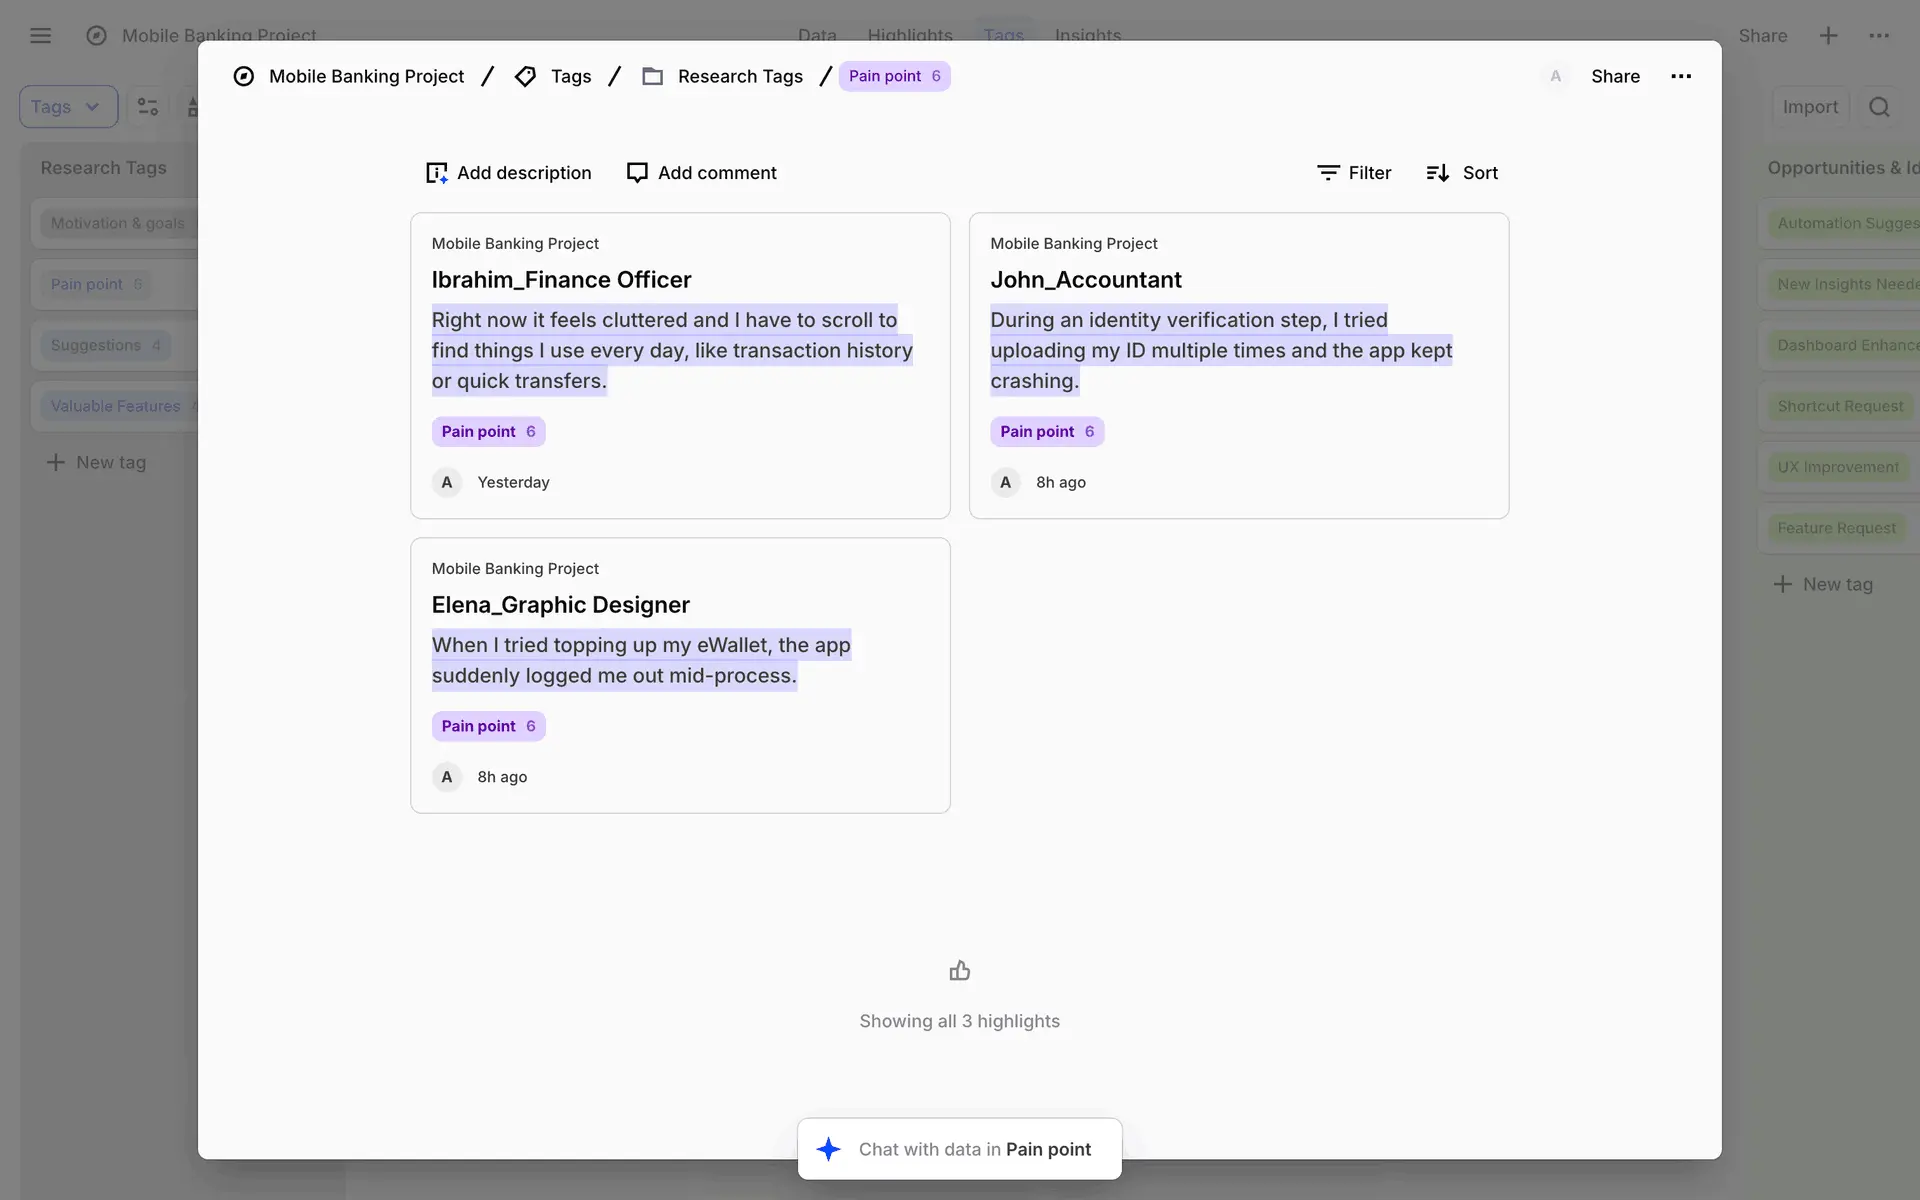Open the three-dots menu beside Share
Viewport: 1920px width, 1200px height.
pyautogui.click(x=1681, y=76)
